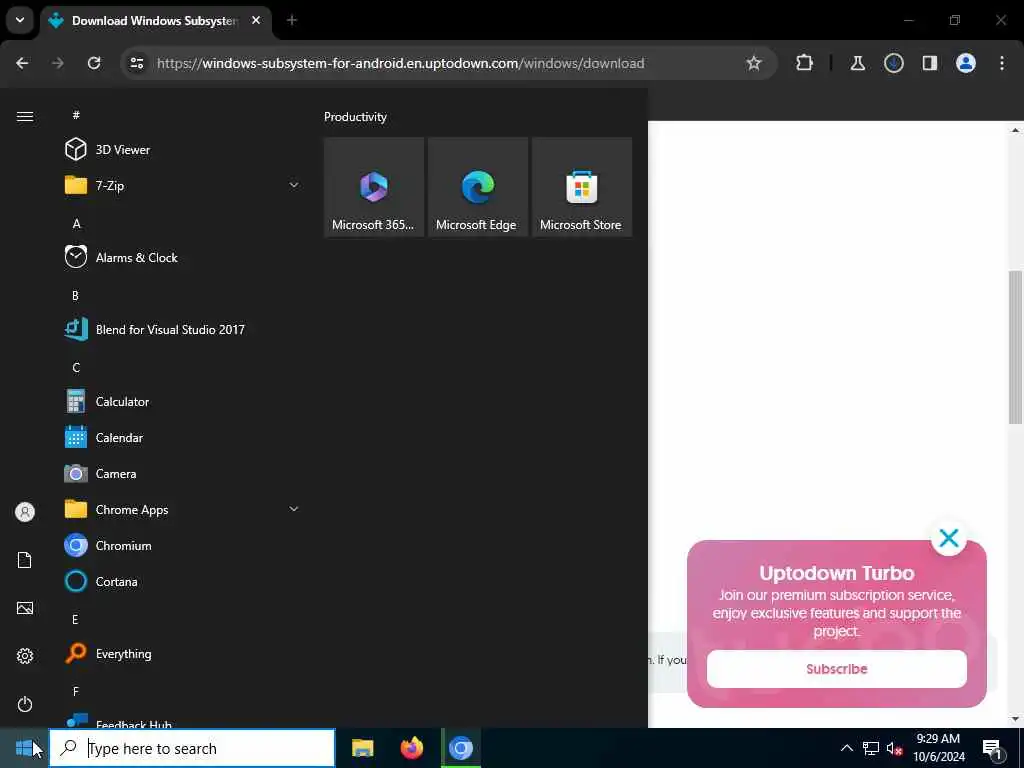Click the muted volume tray icon
The height and width of the screenshot is (768, 1024).
coord(894,748)
